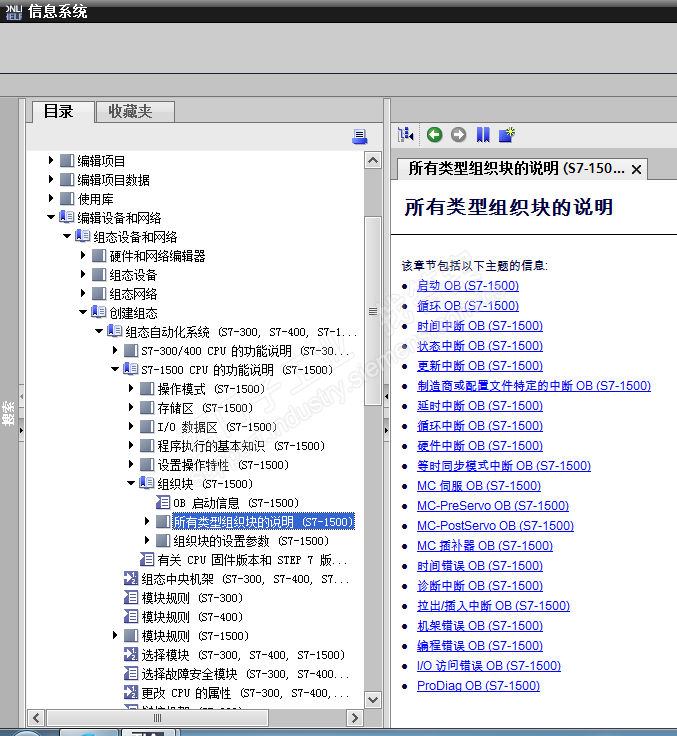This screenshot has width=677, height=736.
Task: Expand the 编辑项目数据 tree node
Action: coord(51,179)
